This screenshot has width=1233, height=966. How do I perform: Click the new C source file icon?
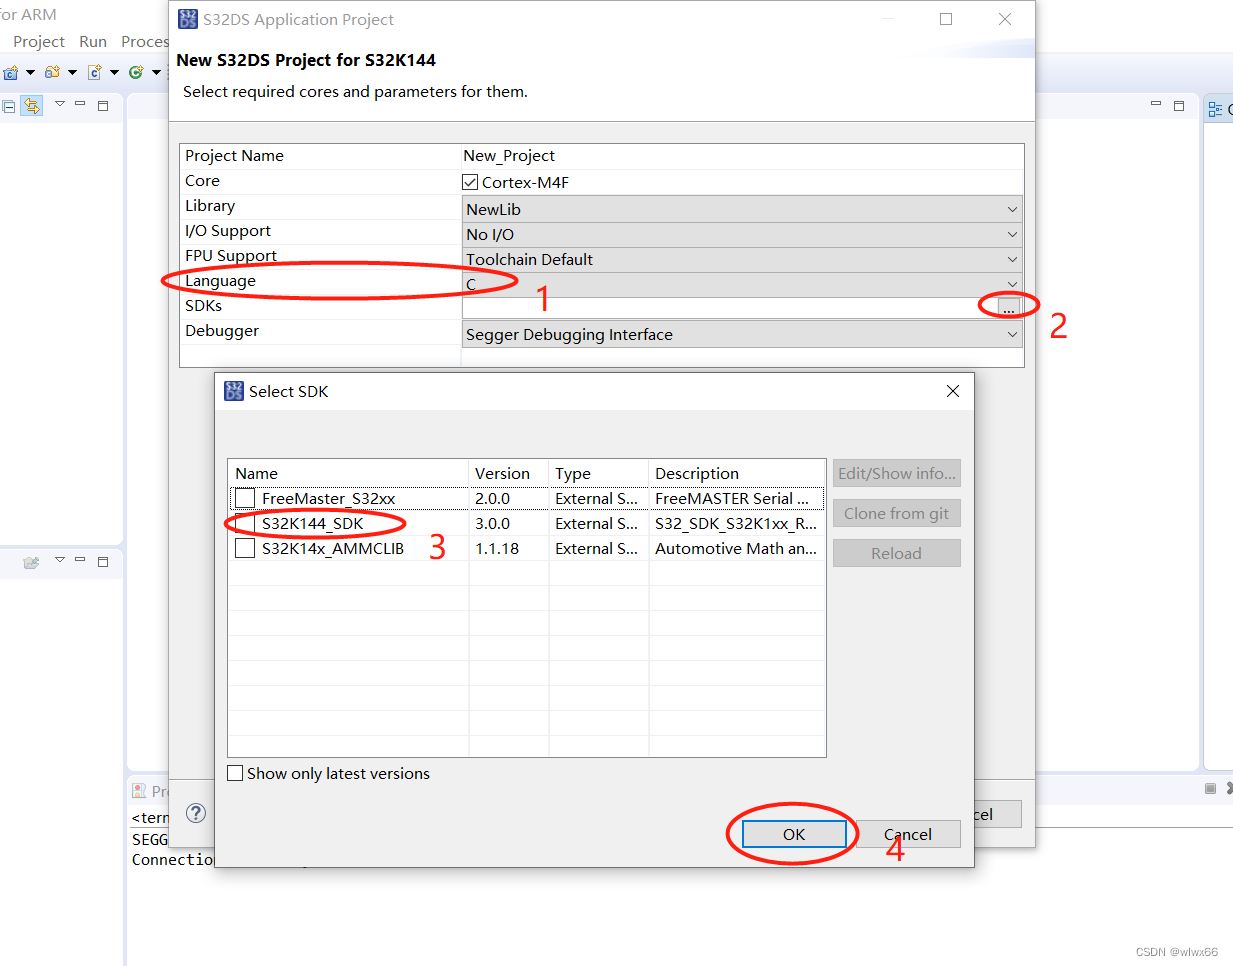click(x=95, y=72)
